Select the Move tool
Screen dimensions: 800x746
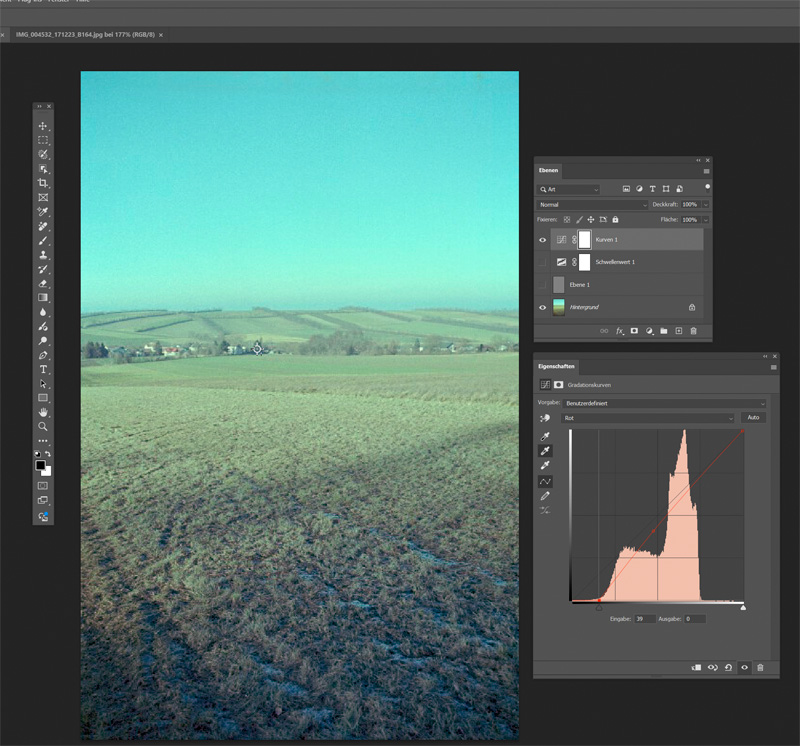[43, 126]
